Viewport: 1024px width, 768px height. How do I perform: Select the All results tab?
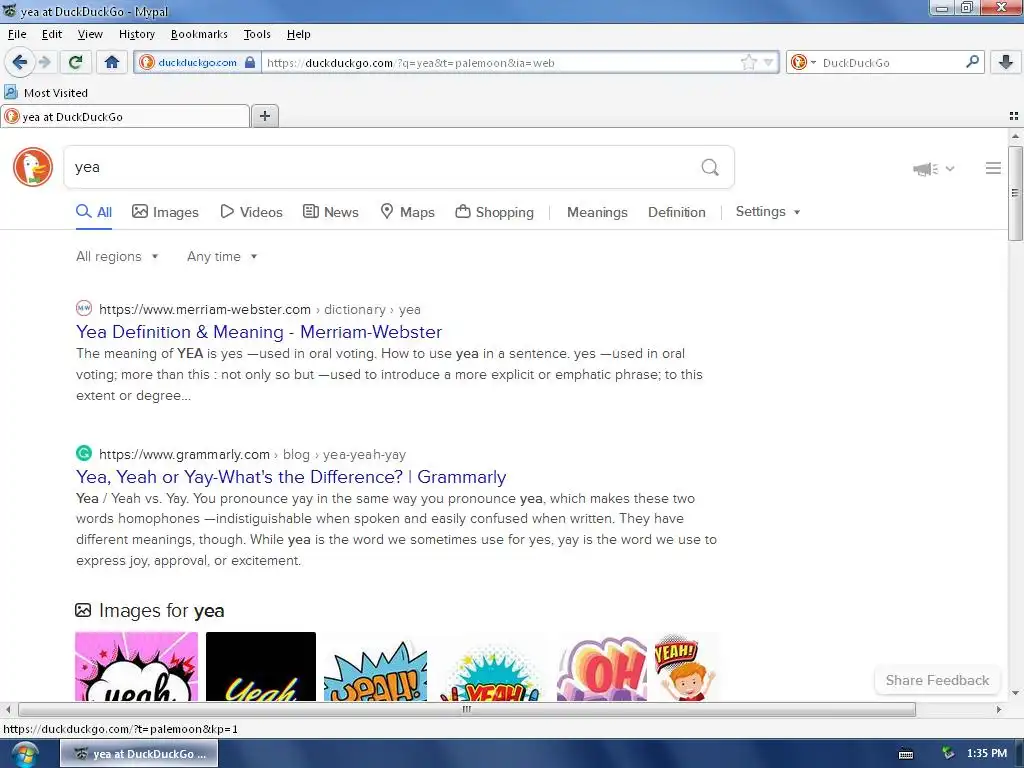pyautogui.click(x=94, y=212)
